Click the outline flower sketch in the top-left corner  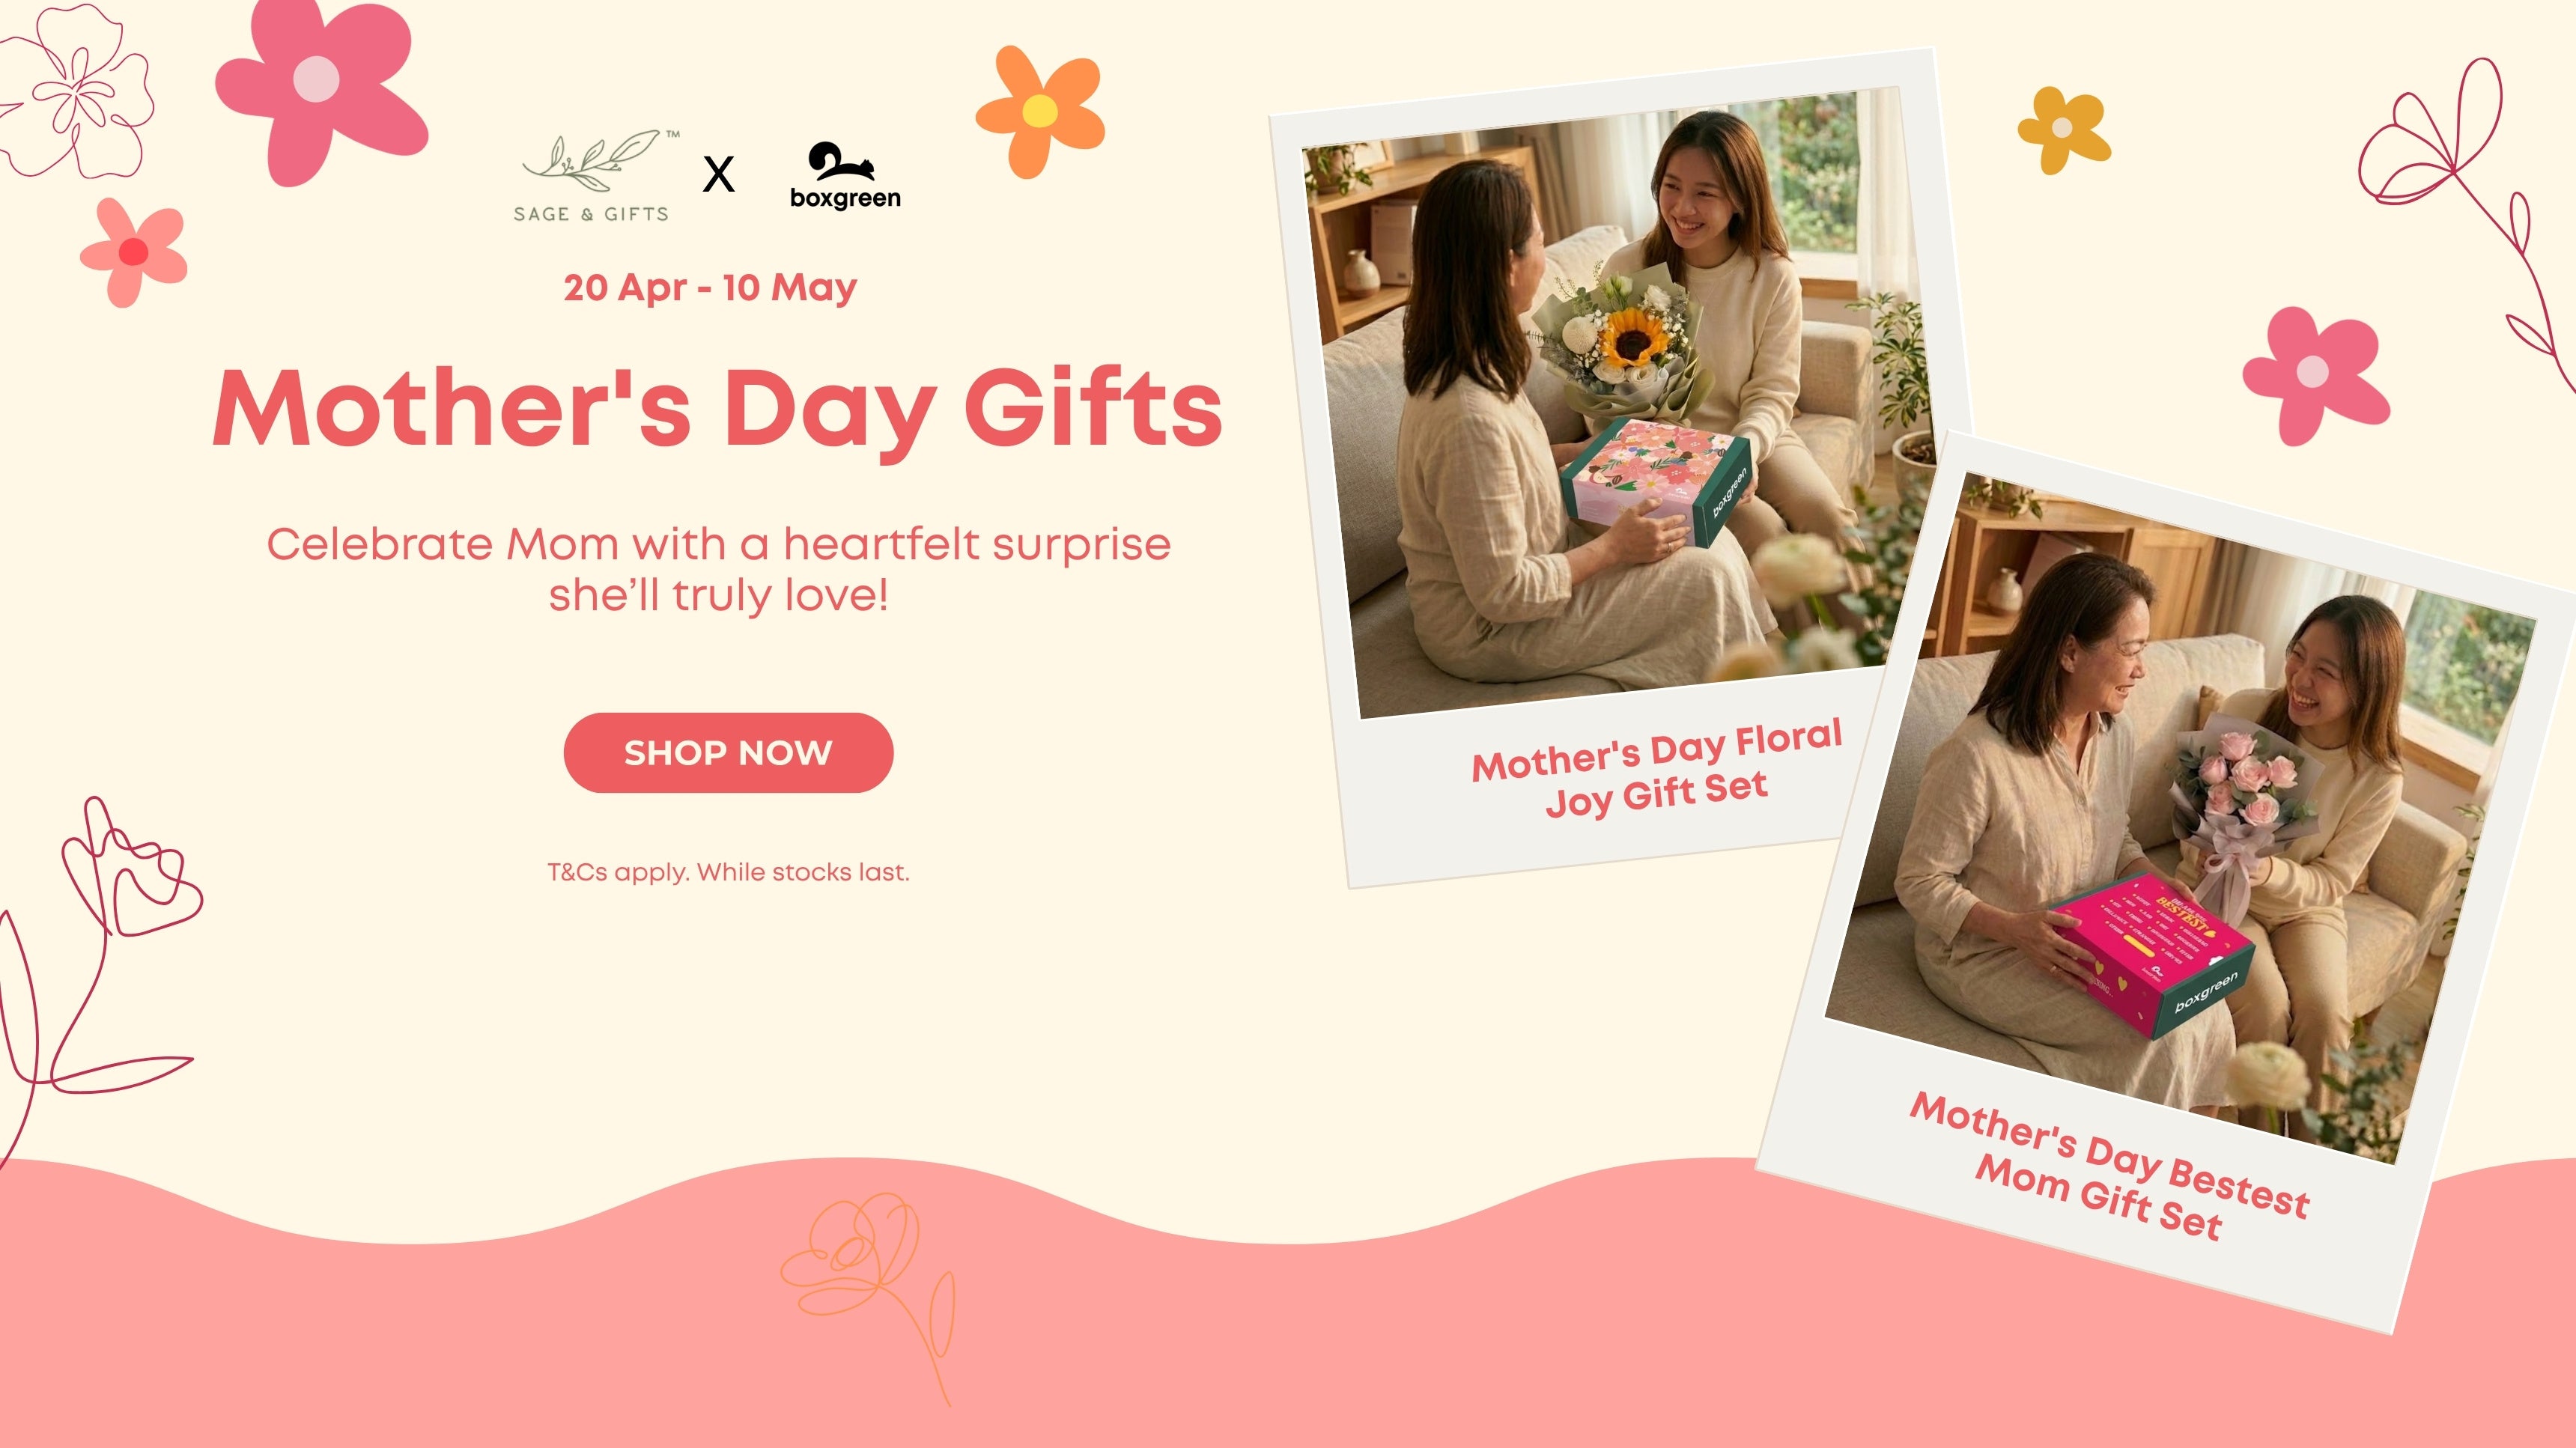75,92
